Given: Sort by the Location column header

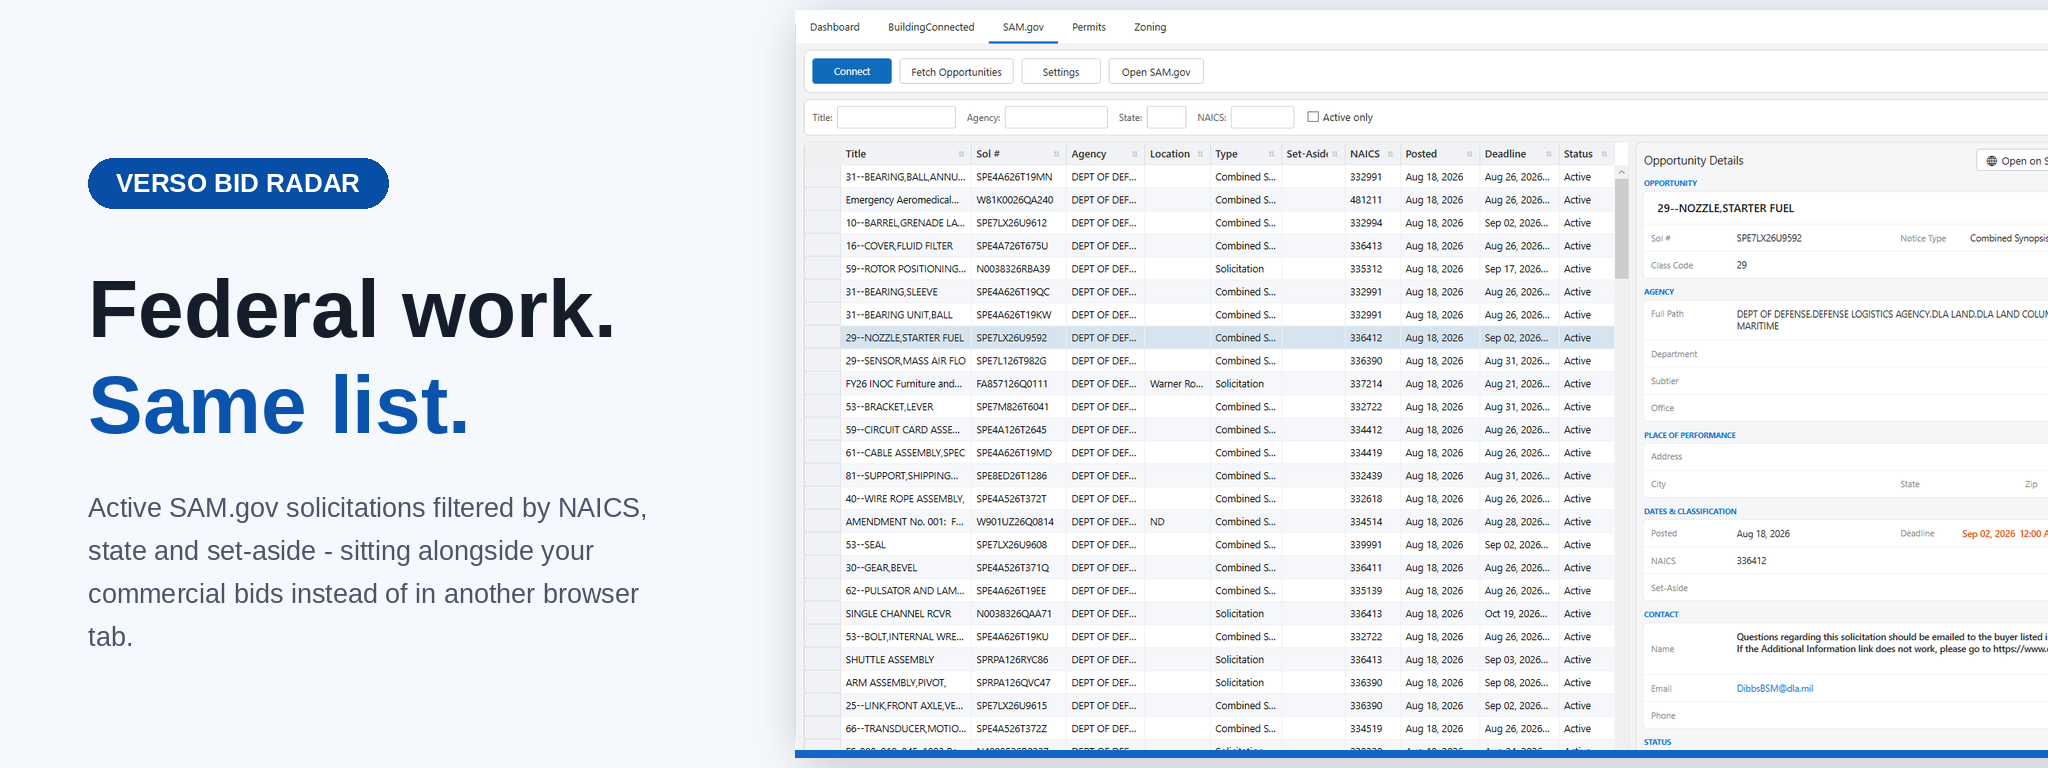Looking at the screenshot, I should coord(1170,154).
